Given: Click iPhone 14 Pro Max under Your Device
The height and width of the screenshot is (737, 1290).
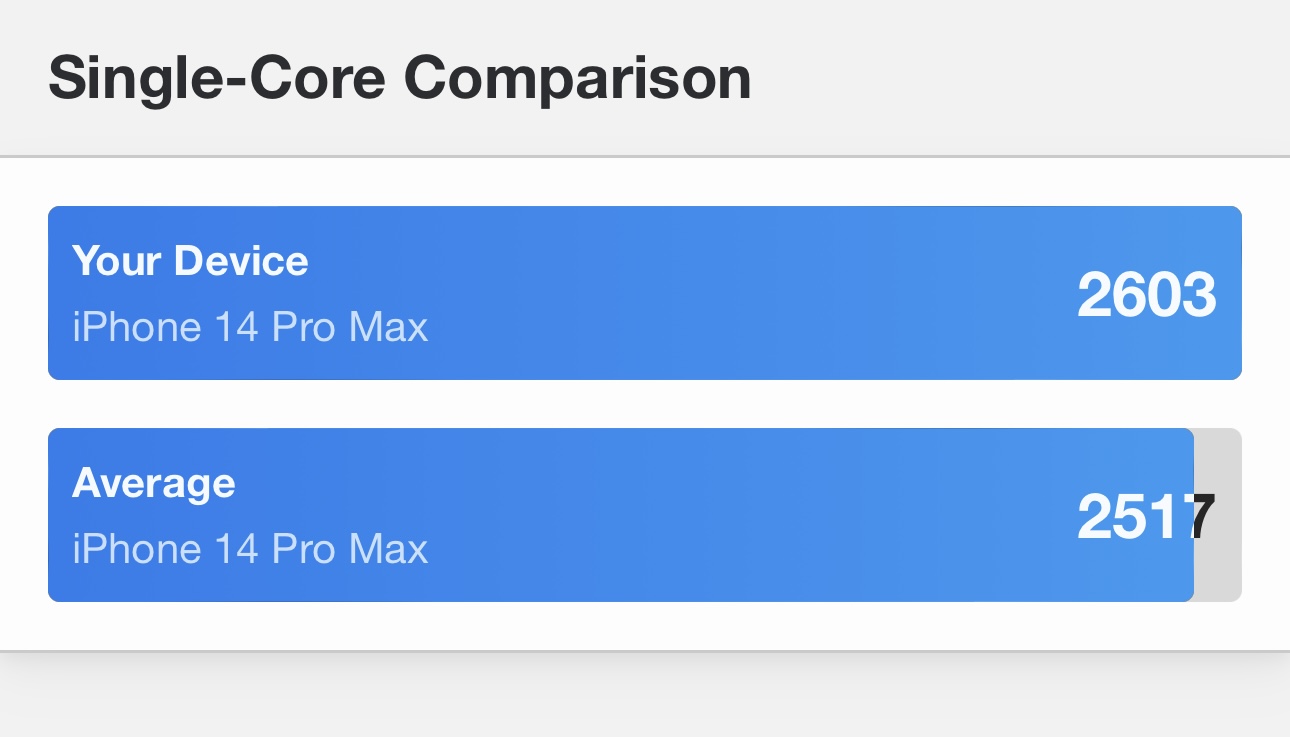Looking at the screenshot, I should (250, 327).
